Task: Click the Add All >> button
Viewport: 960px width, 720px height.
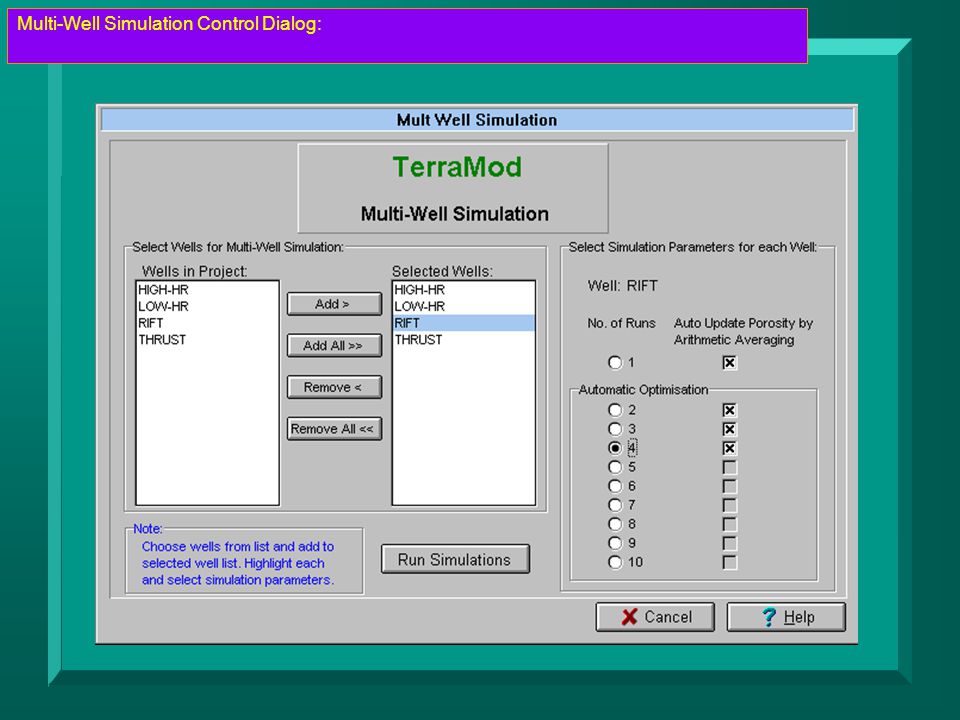Action: (x=334, y=345)
